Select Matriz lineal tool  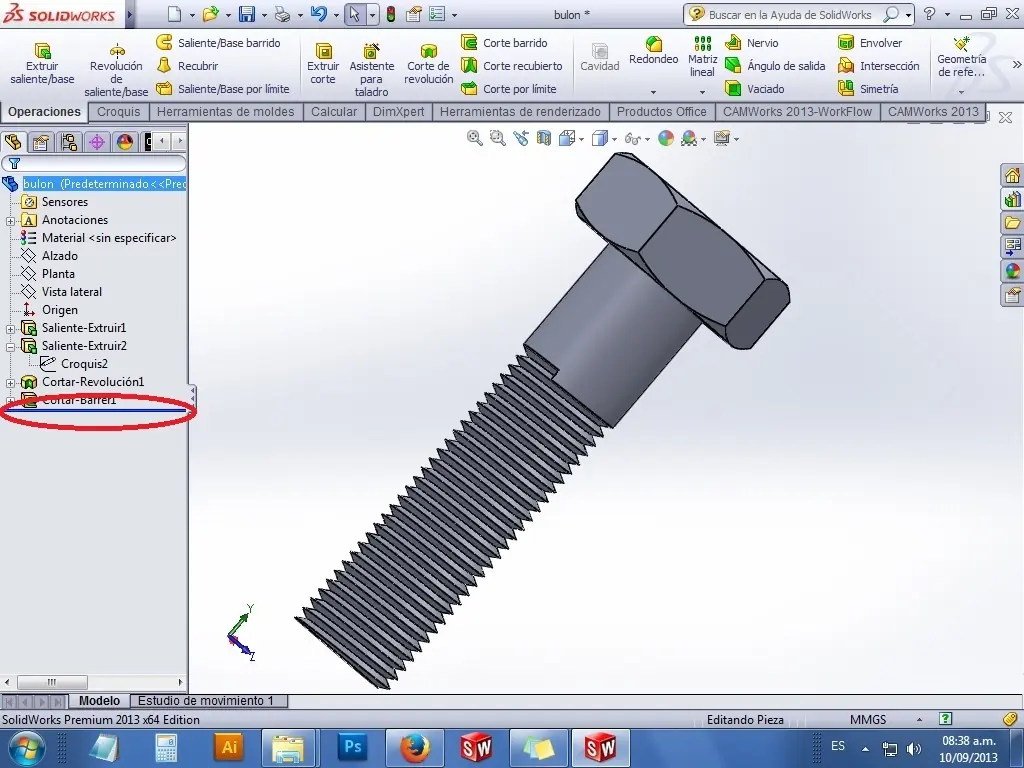click(703, 57)
